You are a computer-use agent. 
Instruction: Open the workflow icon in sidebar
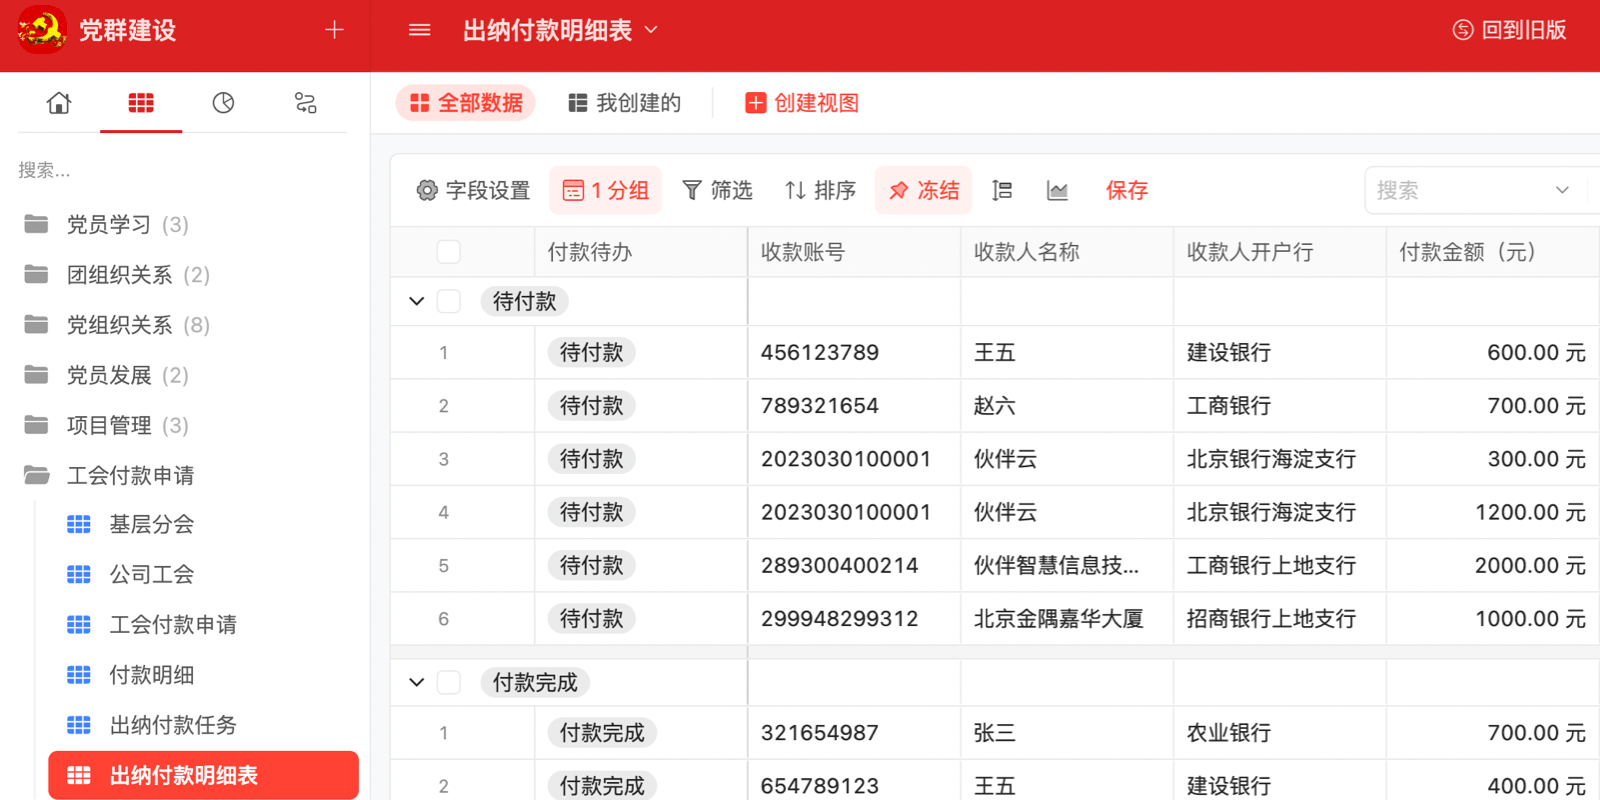pyautogui.click(x=305, y=103)
